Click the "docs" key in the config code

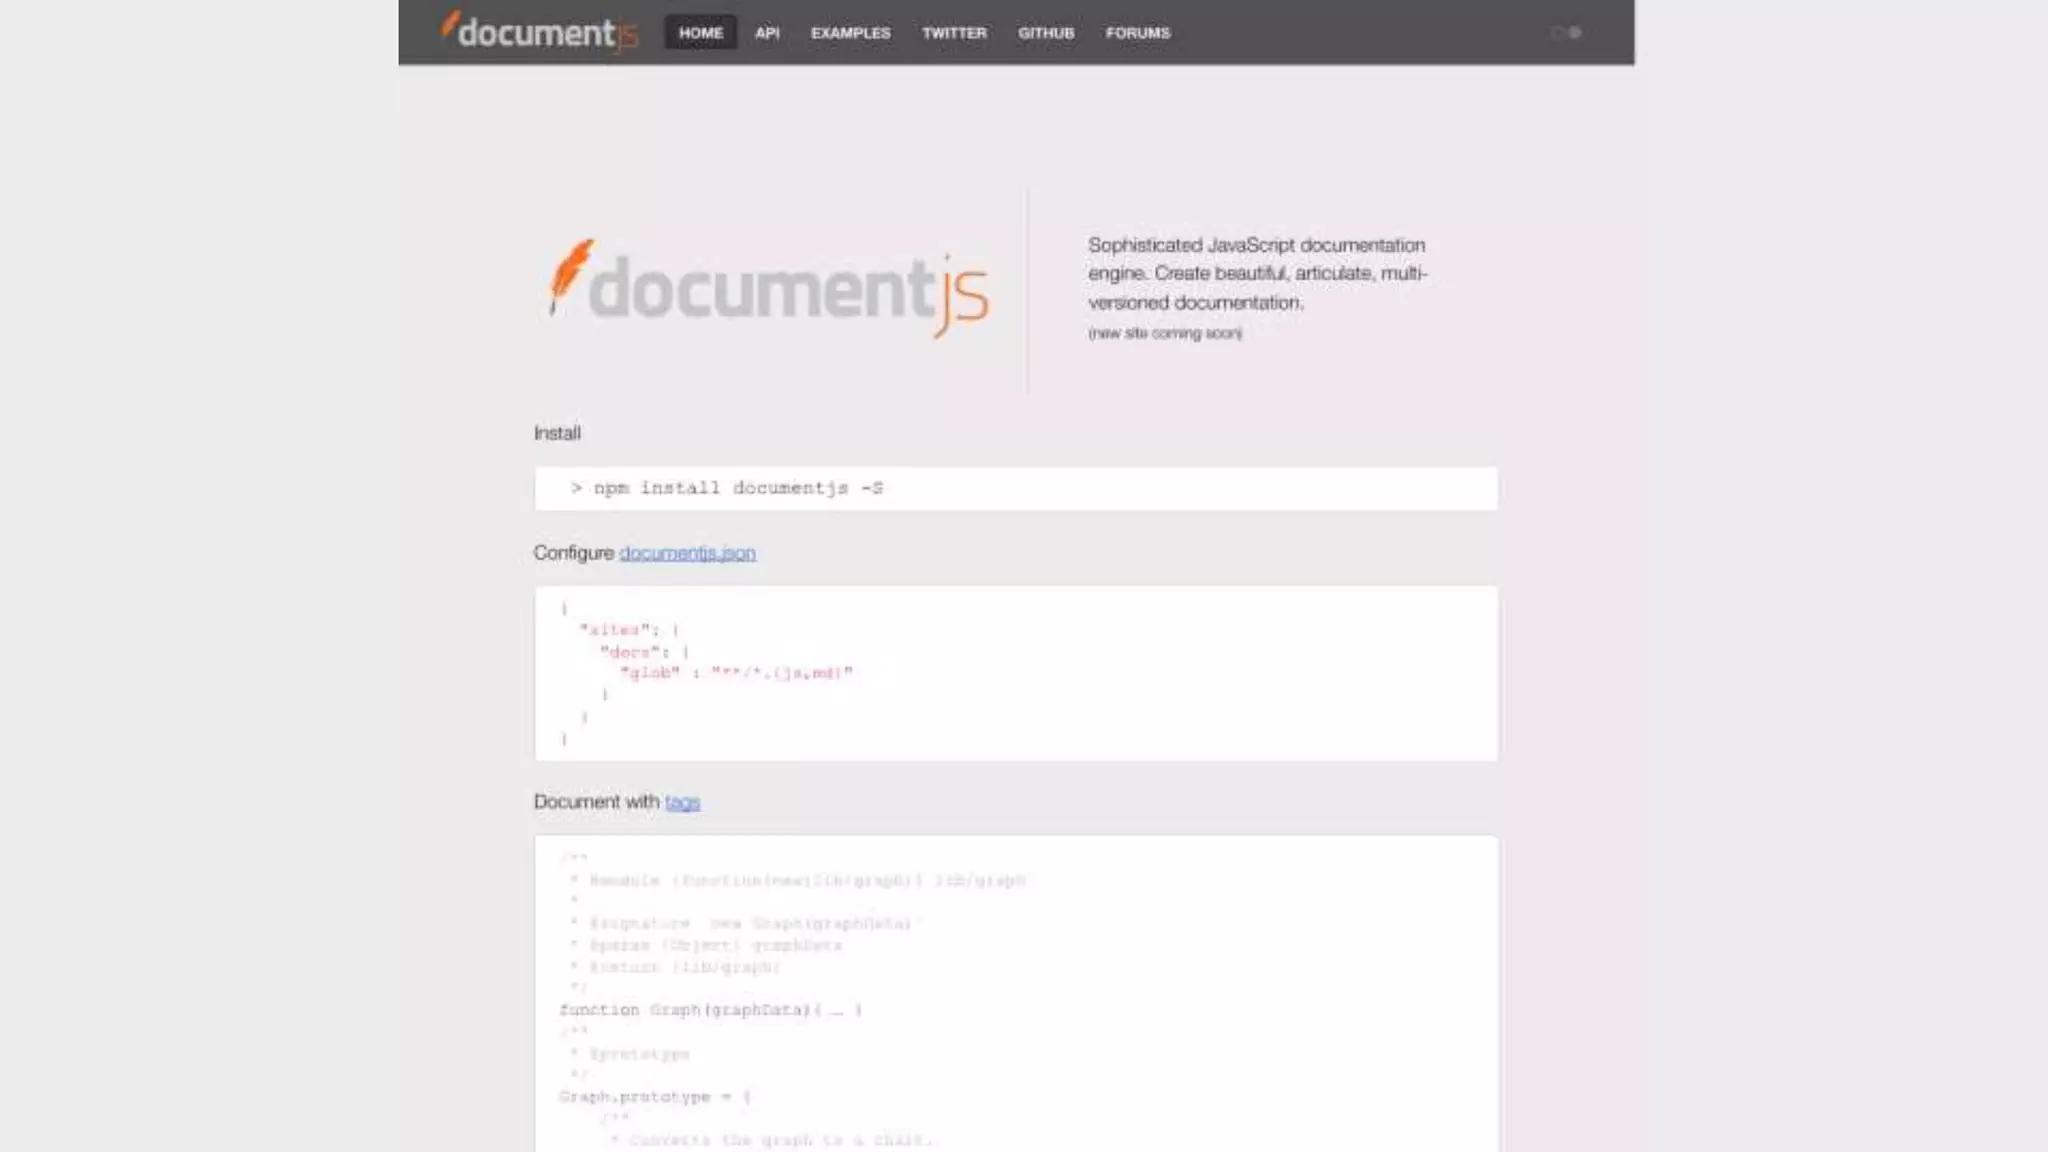(x=630, y=652)
